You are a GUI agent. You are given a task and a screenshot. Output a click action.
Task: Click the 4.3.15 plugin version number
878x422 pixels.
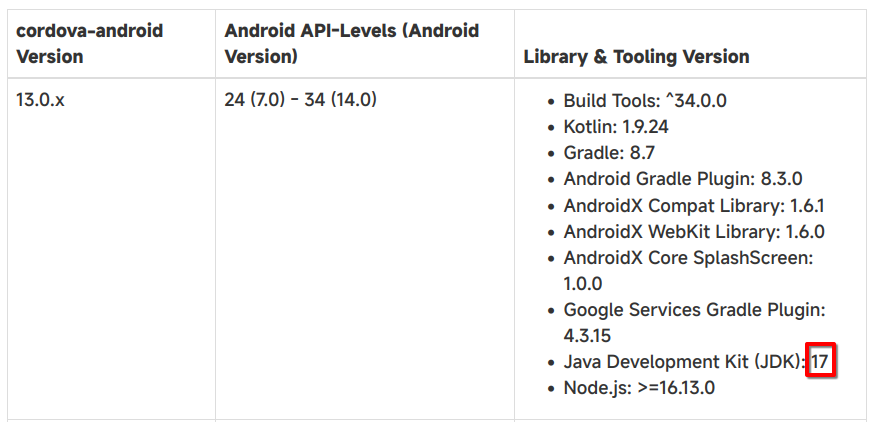tap(588, 335)
